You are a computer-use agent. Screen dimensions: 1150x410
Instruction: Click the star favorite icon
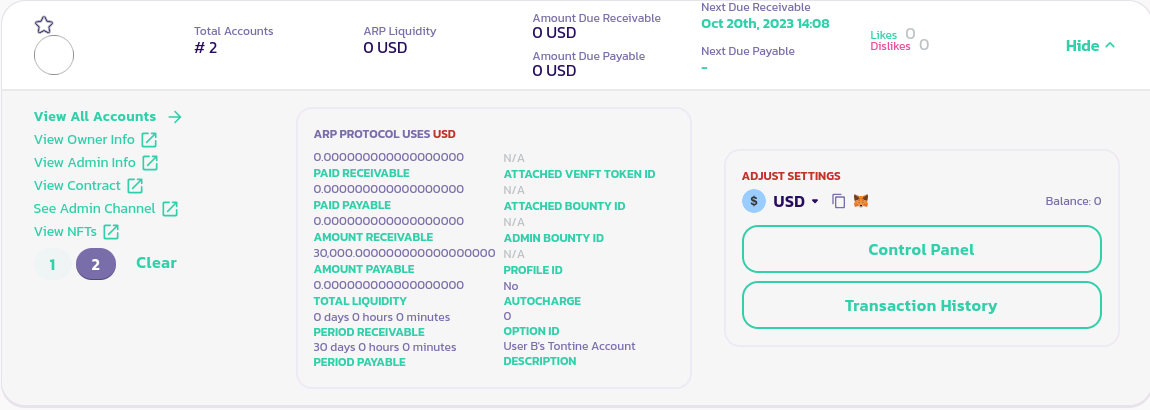click(44, 25)
